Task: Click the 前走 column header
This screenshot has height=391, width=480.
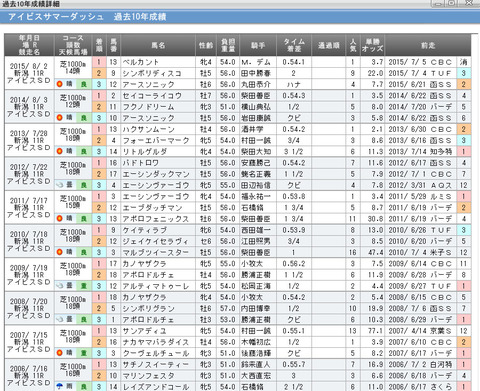Action: [x=428, y=45]
